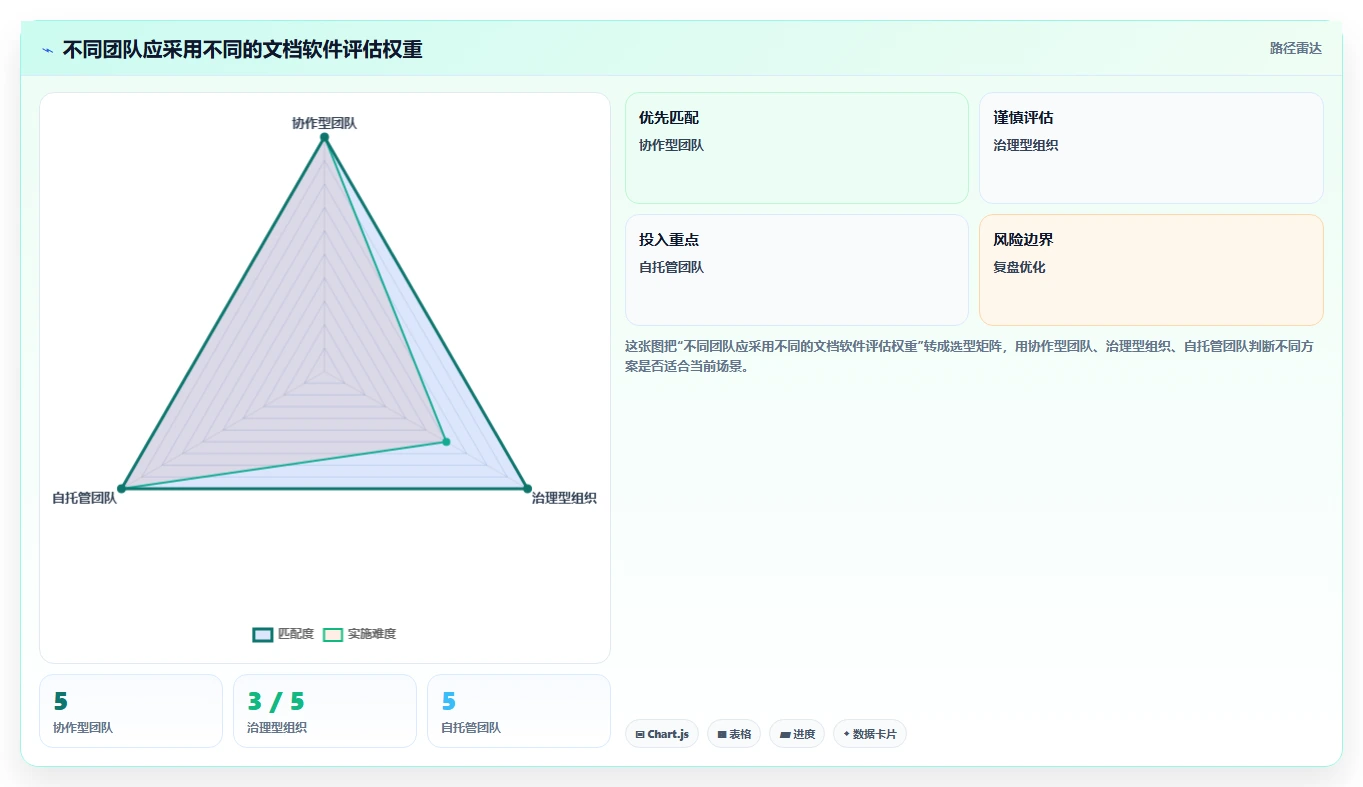Image resolution: width=1363 pixels, height=787 pixels.
Task: Click the 治理型组织 axis label on chart
Action: (x=564, y=498)
